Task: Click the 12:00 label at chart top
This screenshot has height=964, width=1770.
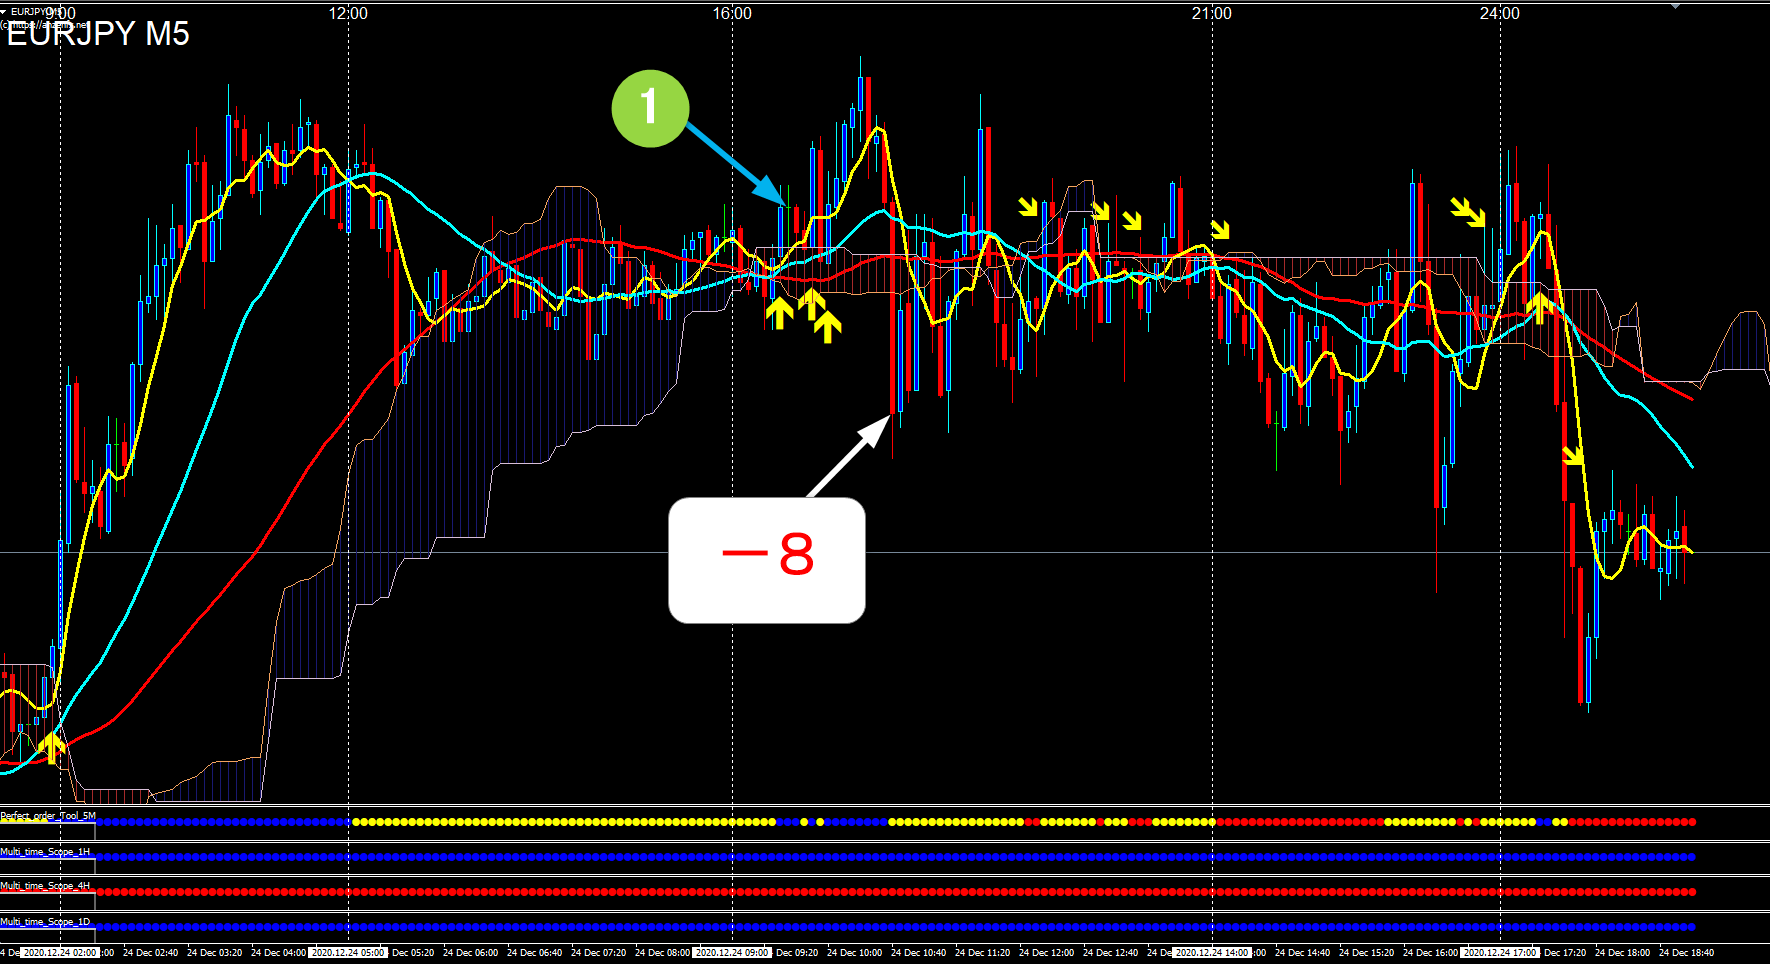Action: point(348,14)
